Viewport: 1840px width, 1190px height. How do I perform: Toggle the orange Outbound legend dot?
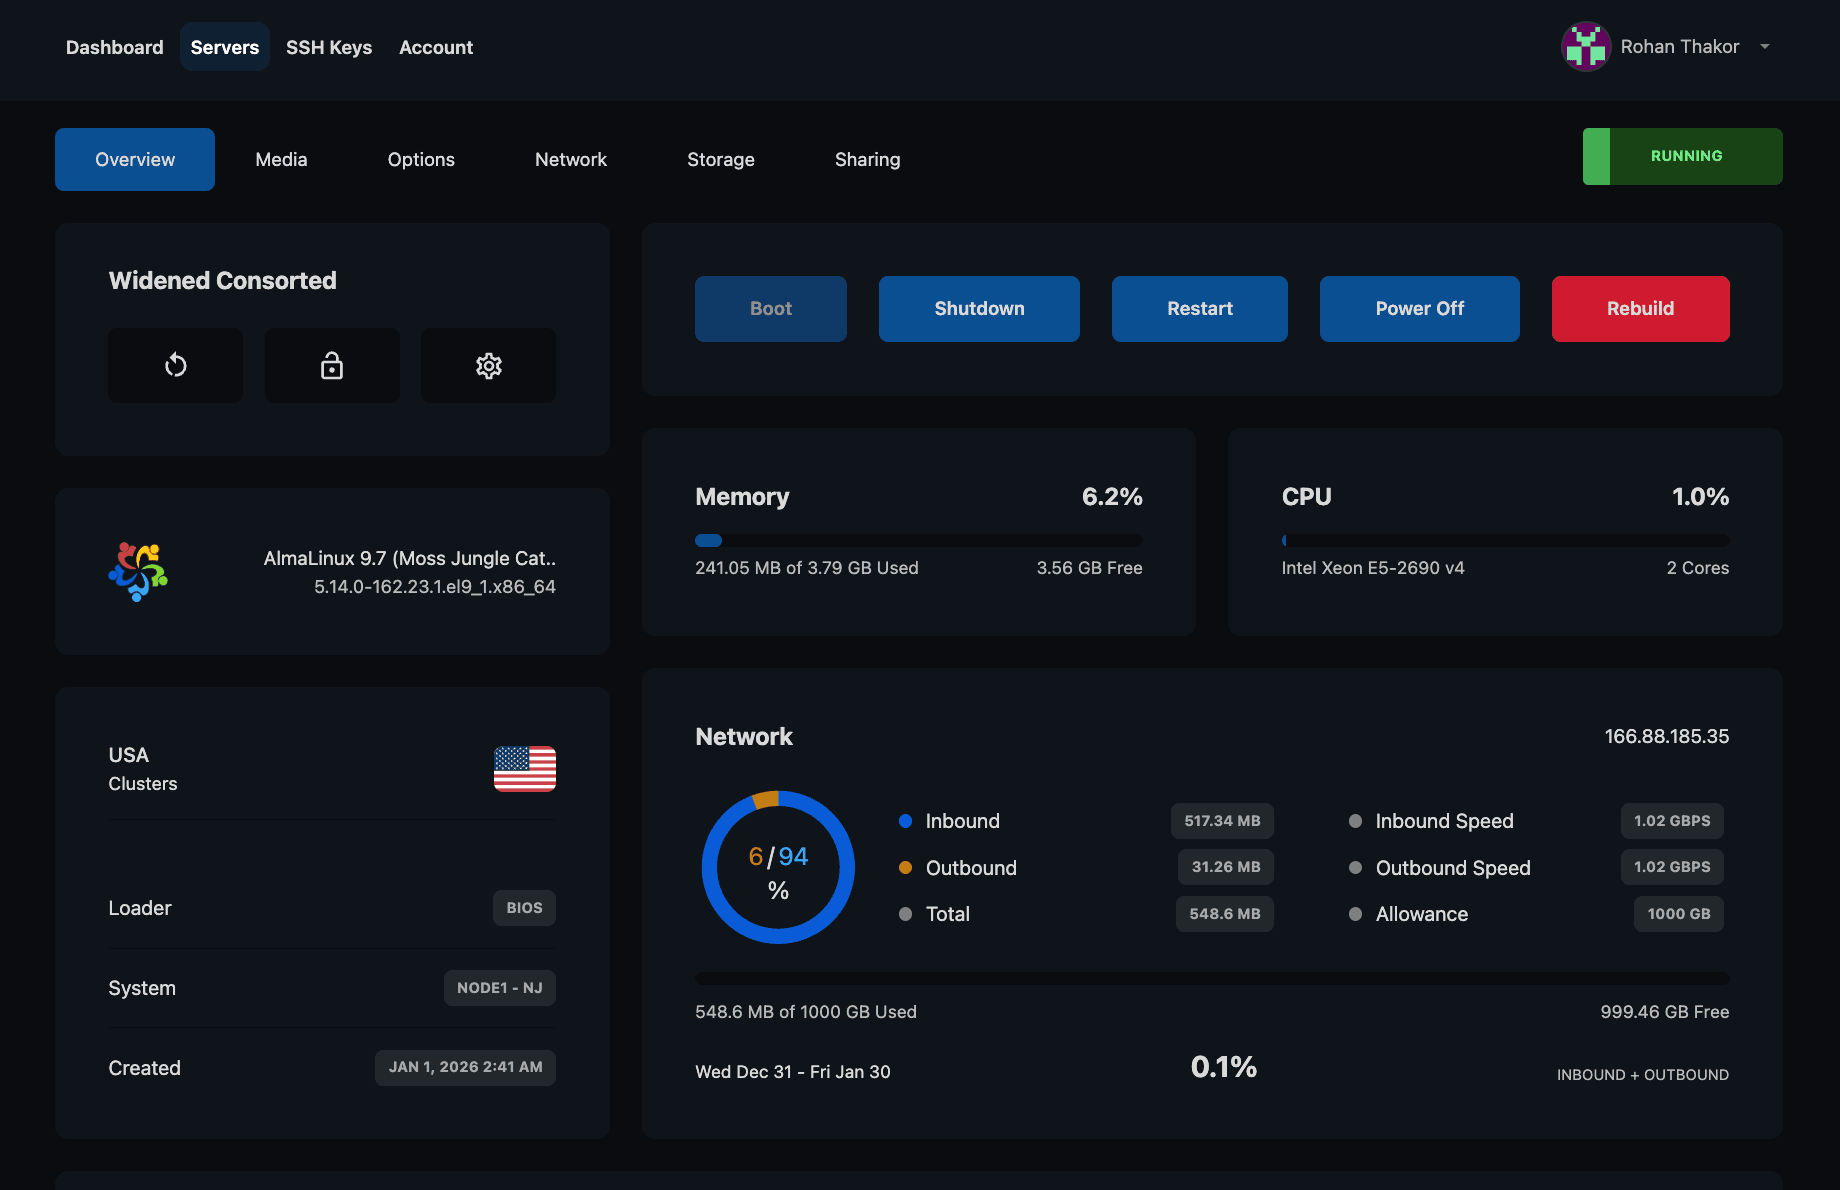pyautogui.click(x=905, y=868)
